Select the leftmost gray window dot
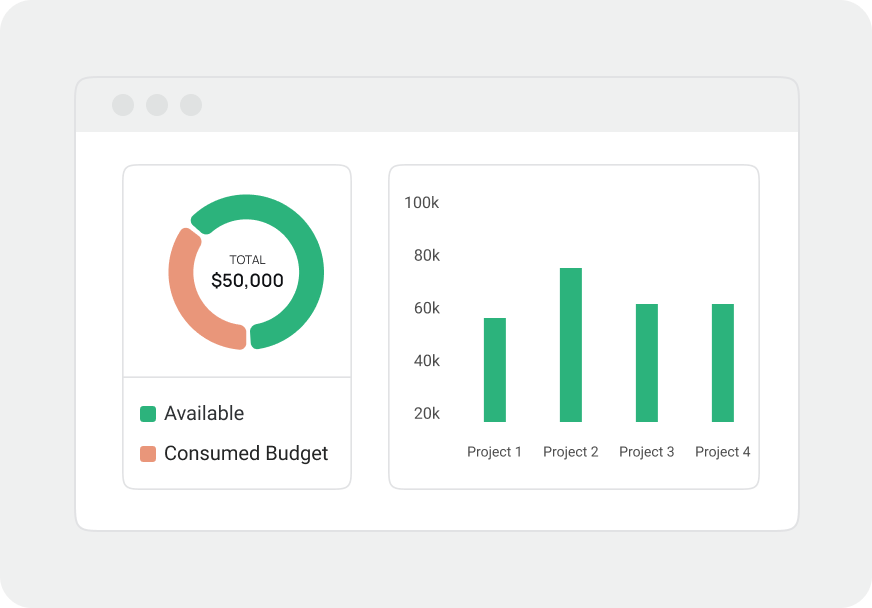The image size is (872, 608). click(123, 104)
